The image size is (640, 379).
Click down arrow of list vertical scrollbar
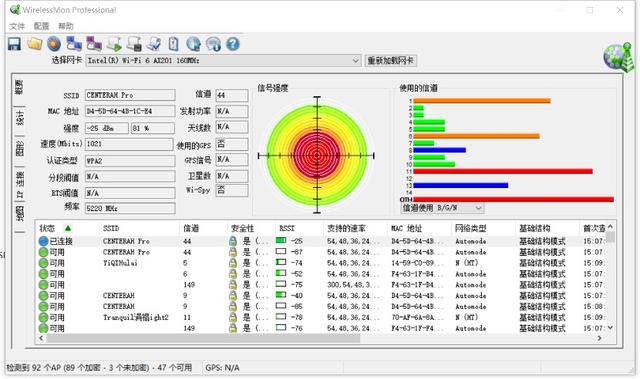pos(610,328)
